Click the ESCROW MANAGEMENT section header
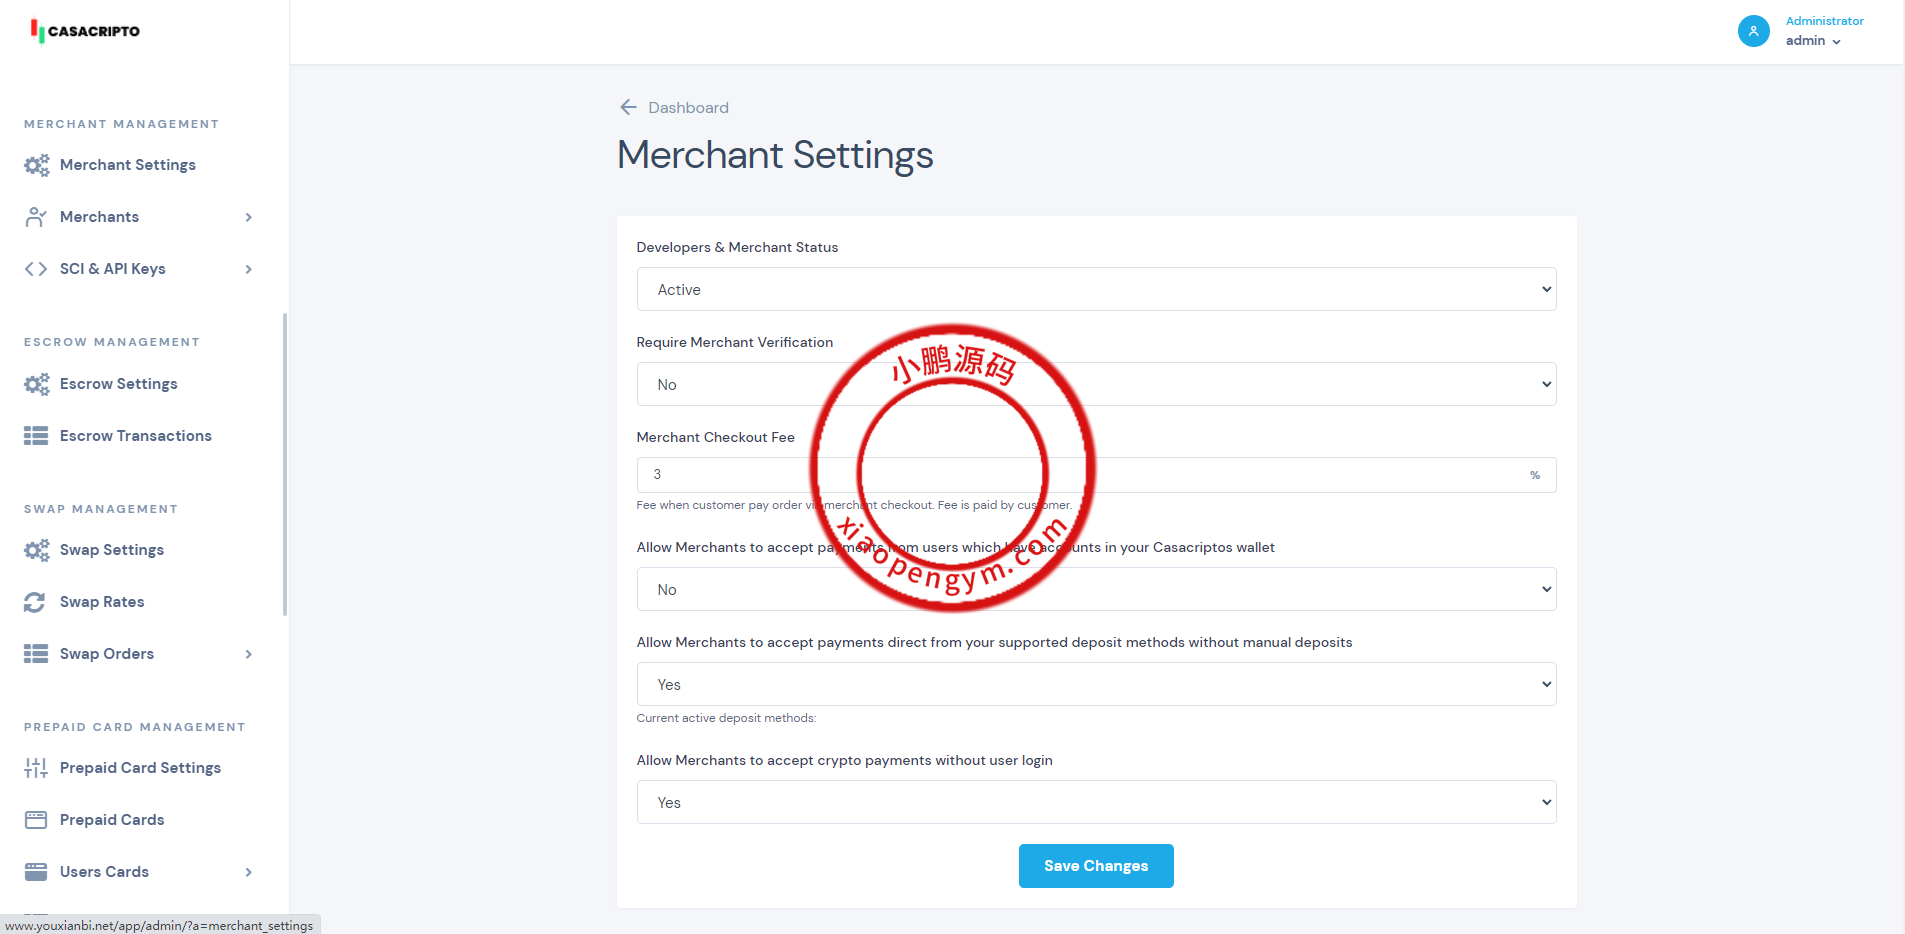The height and width of the screenshot is (934, 1905). (112, 342)
